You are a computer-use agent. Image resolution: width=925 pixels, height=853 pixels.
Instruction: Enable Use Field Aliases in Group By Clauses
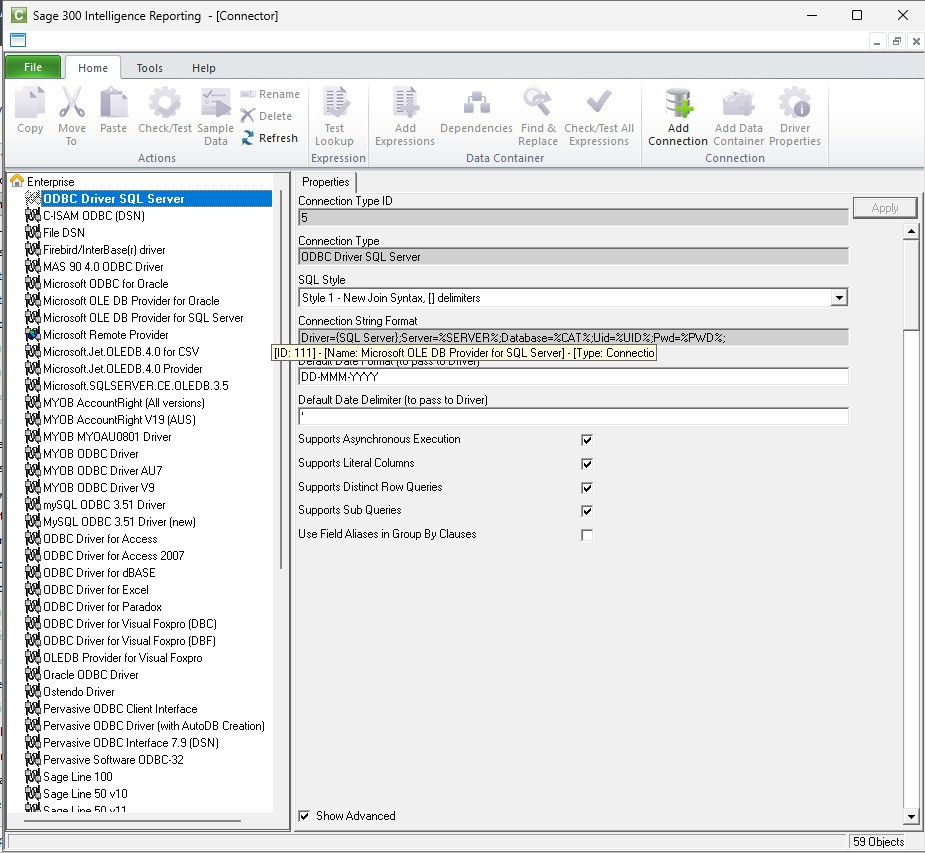[x=586, y=535]
